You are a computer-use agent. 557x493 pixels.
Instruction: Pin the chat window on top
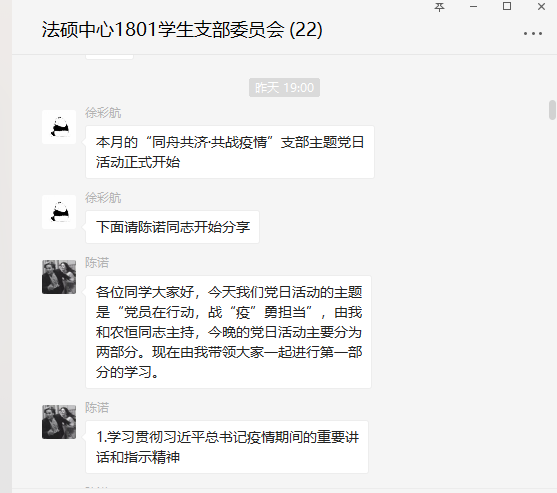click(x=439, y=7)
